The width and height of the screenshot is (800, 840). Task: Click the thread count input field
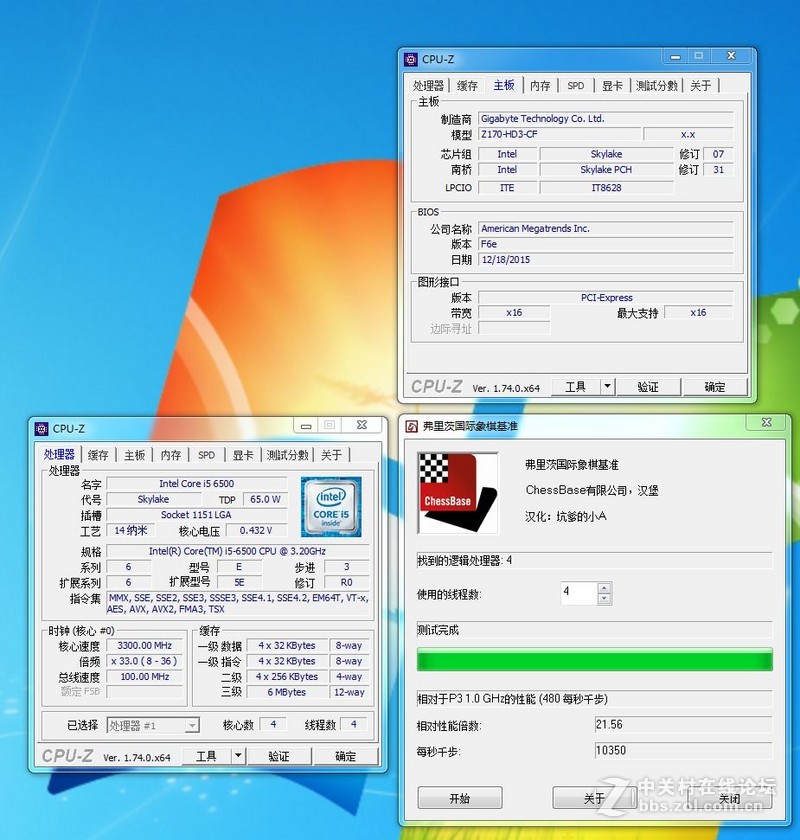pyautogui.click(x=579, y=593)
